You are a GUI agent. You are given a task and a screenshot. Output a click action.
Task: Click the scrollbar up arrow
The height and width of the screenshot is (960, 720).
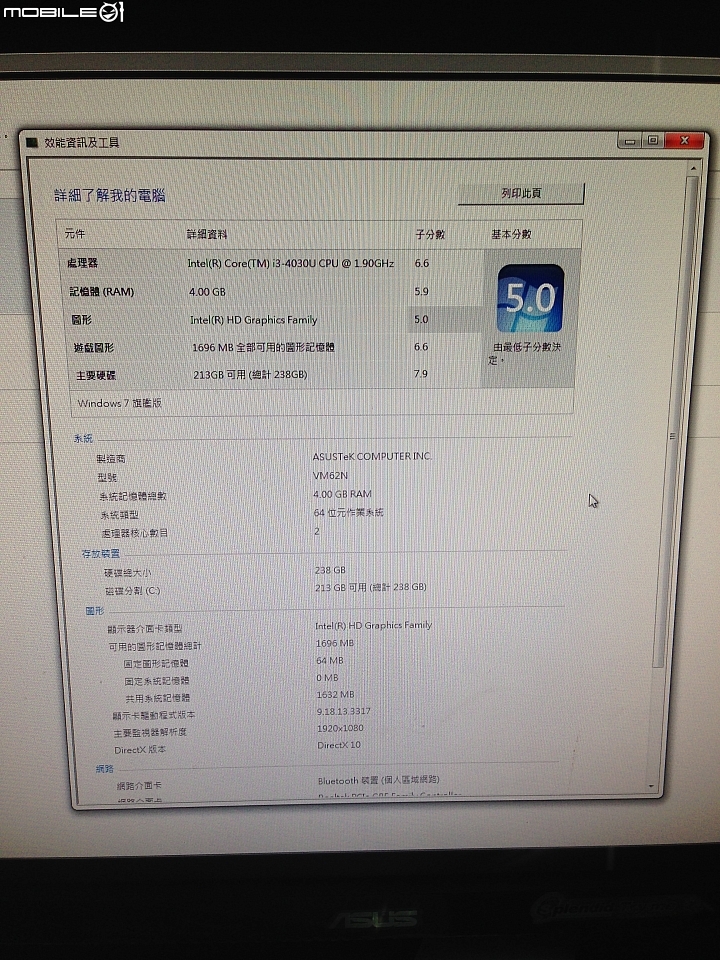(693, 168)
